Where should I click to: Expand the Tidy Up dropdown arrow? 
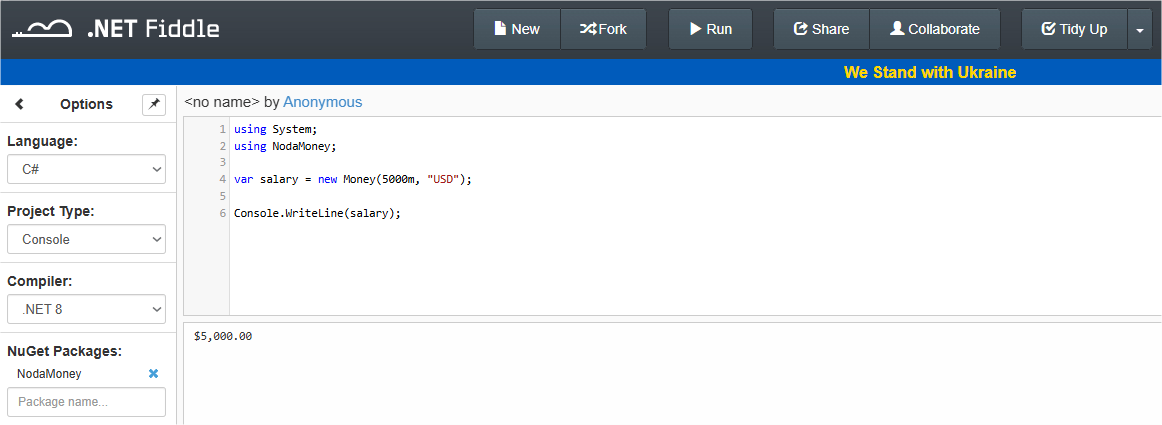[1140, 29]
